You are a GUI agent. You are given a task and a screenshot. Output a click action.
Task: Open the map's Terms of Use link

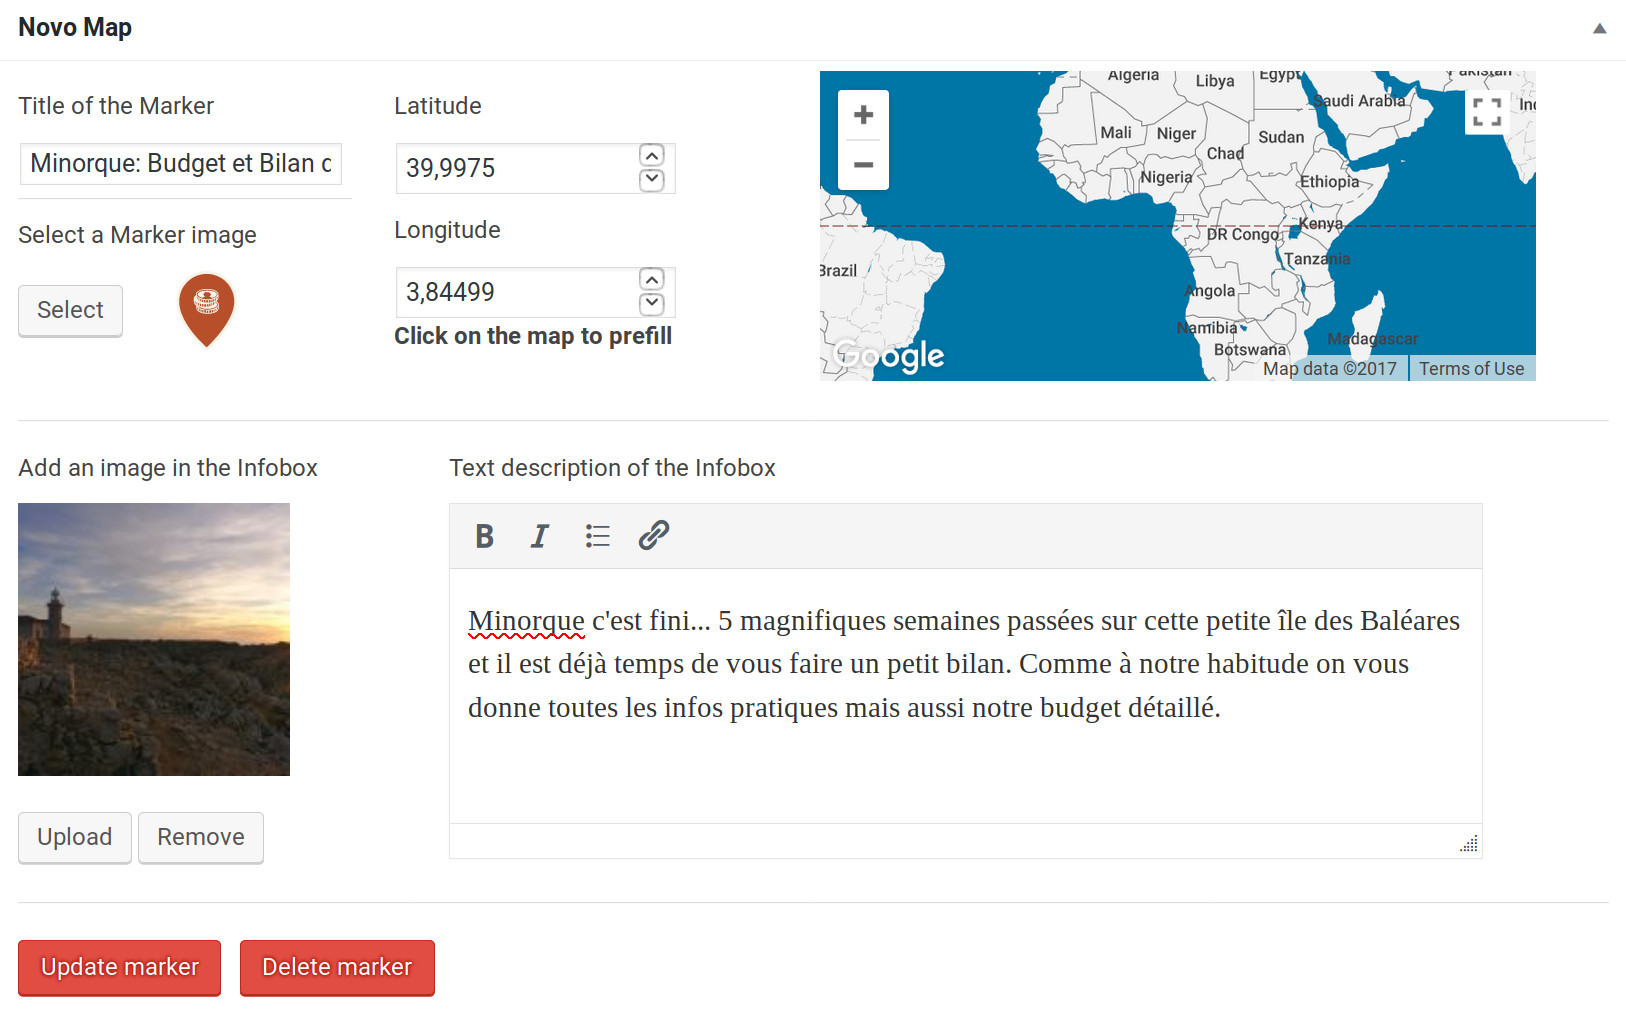tap(1471, 369)
